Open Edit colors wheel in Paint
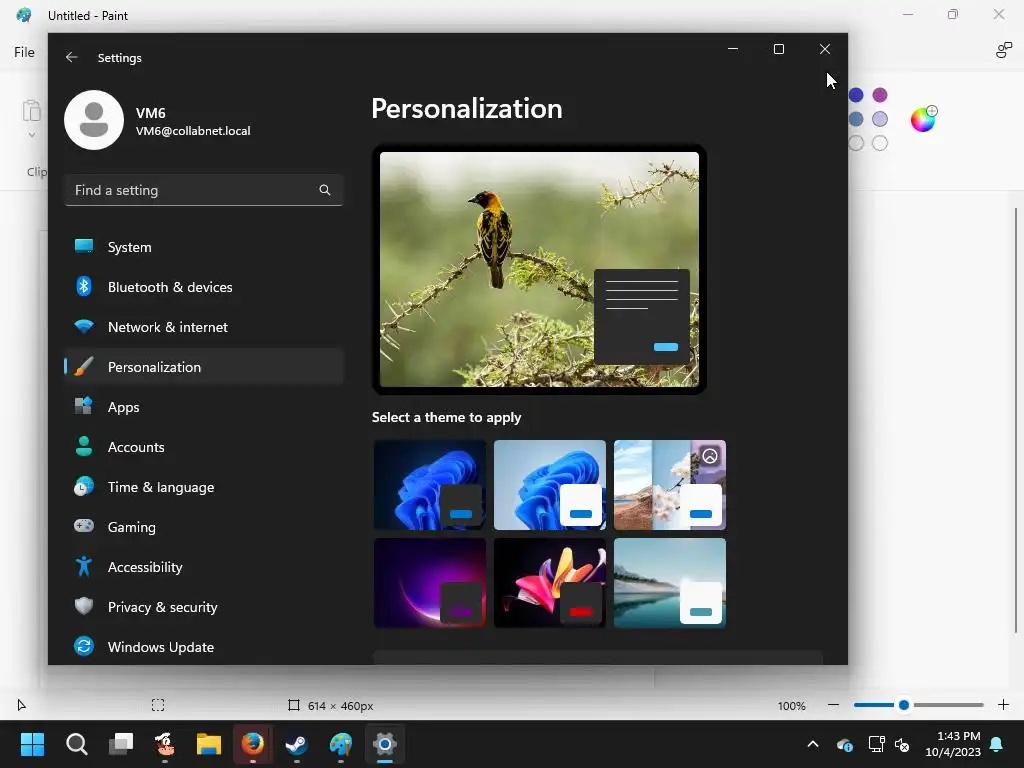This screenshot has height=768, width=1024. click(923, 119)
